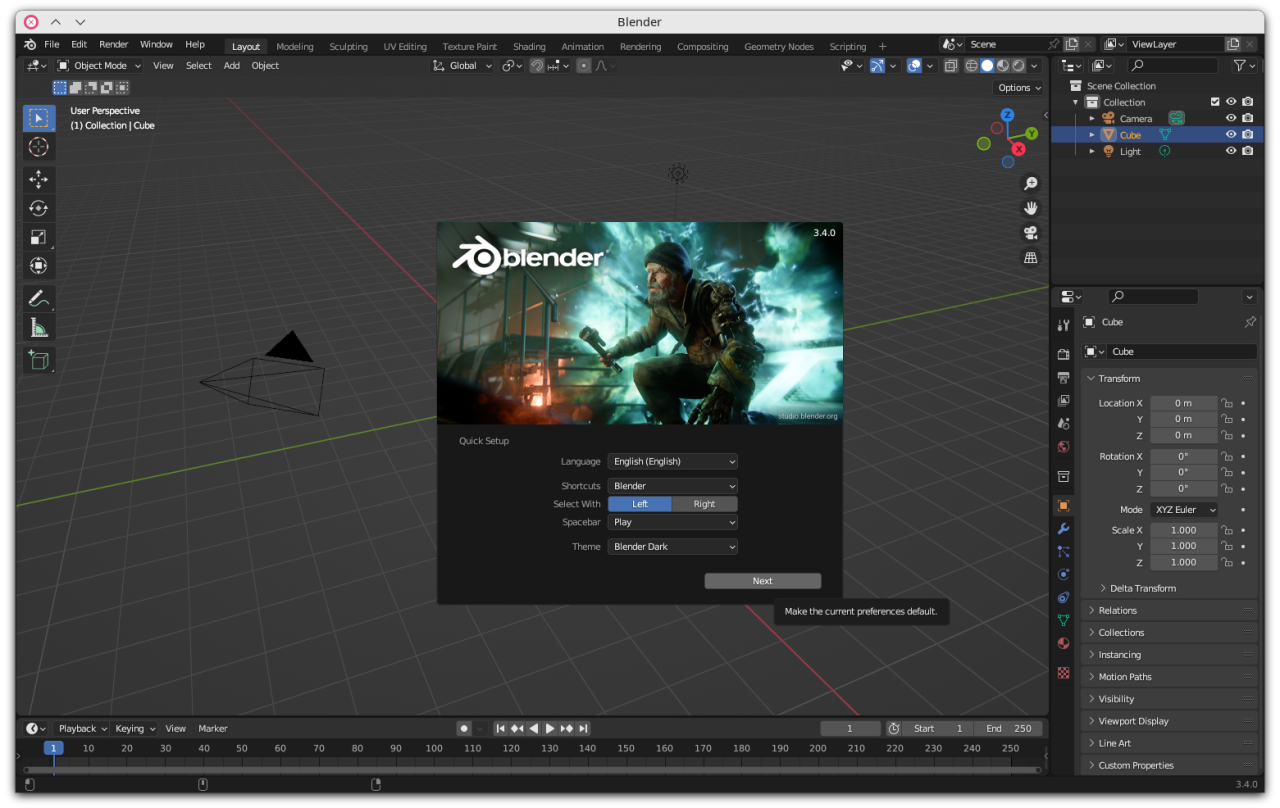Open the Particles properties tab
Screen dimensions: 1280x808
coord(1063,551)
